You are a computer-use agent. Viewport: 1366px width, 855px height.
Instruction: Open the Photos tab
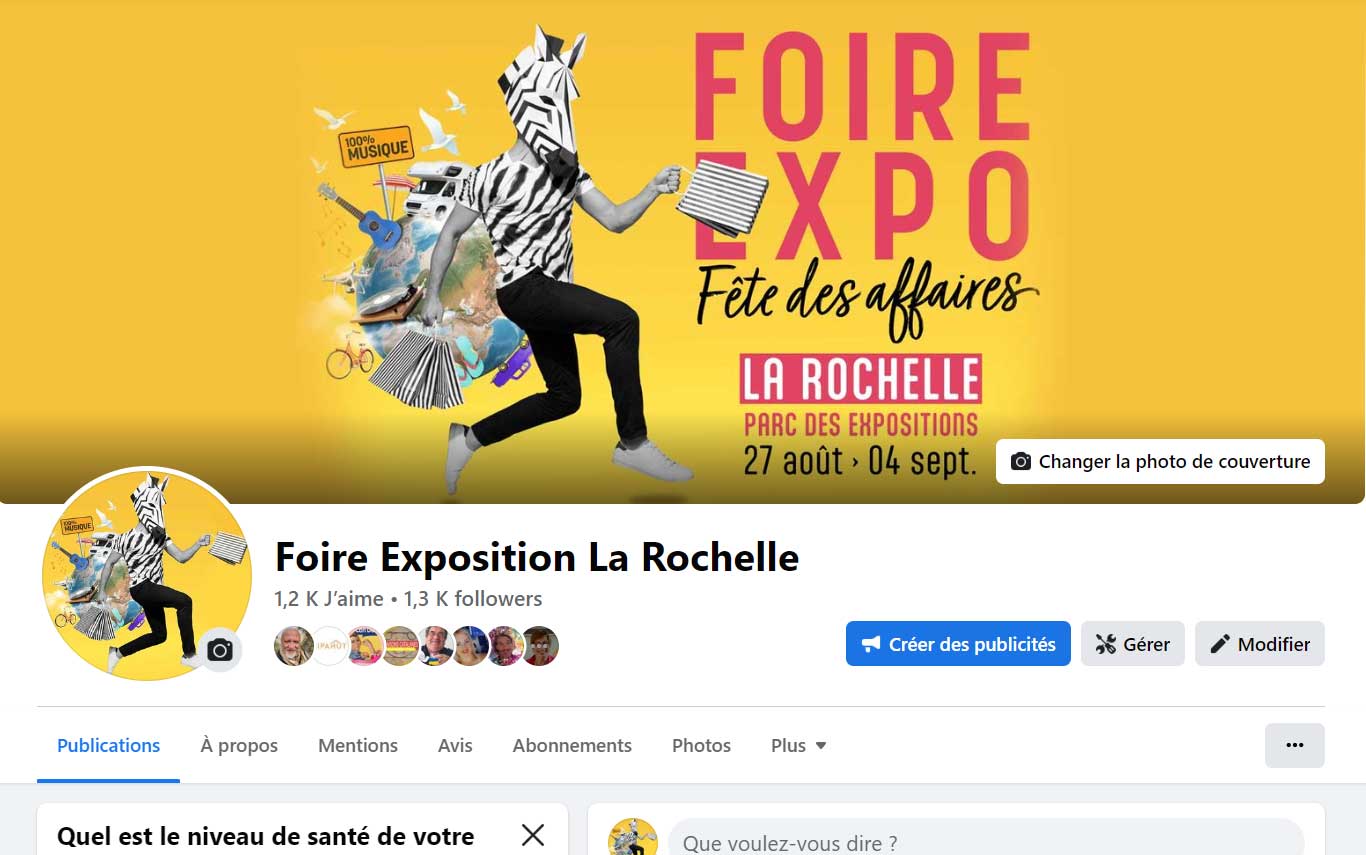pyautogui.click(x=701, y=745)
